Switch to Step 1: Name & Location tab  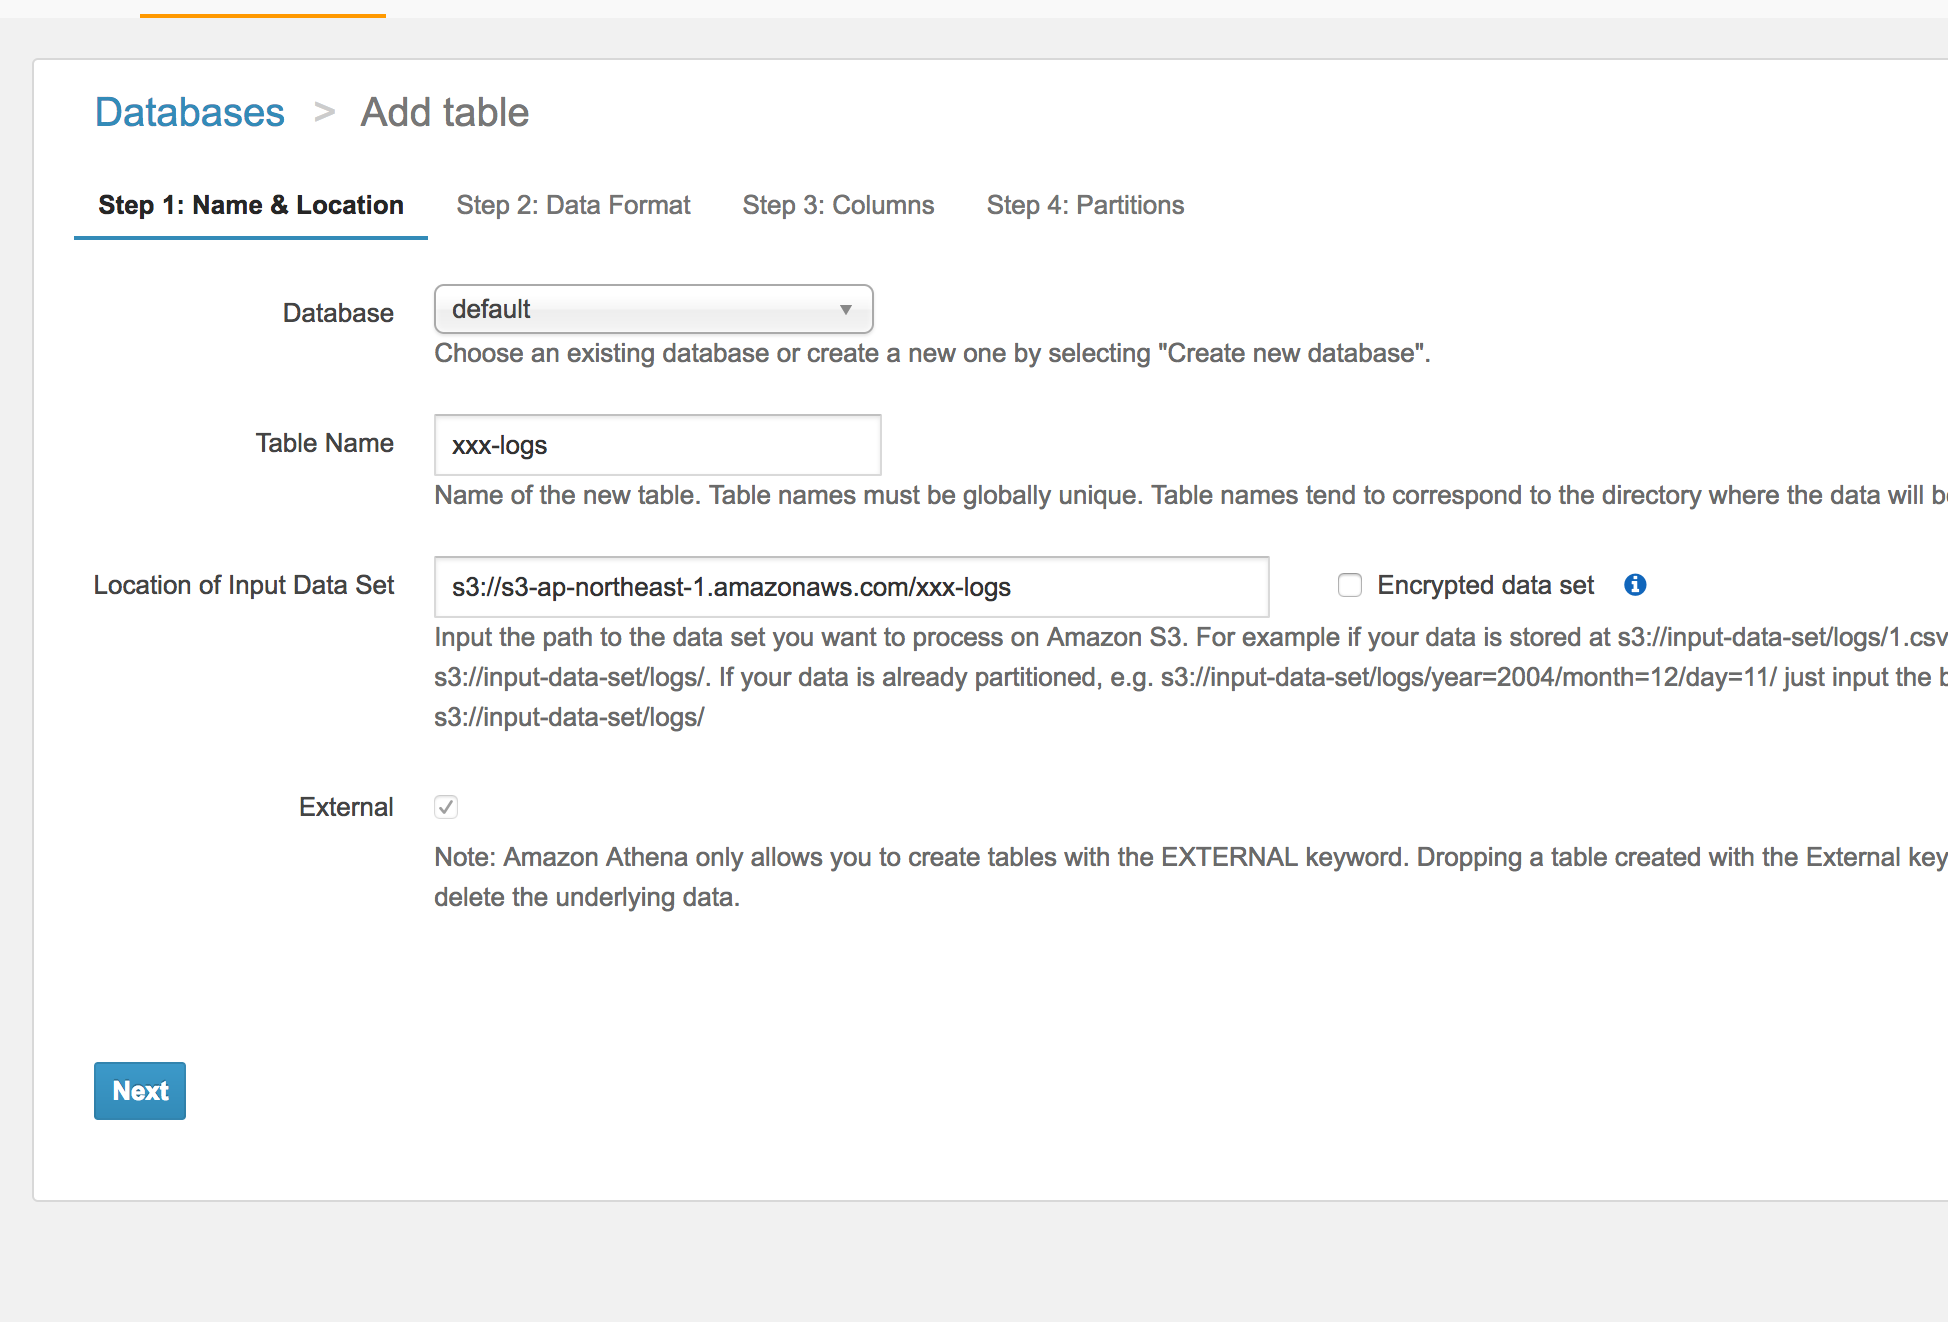(251, 205)
